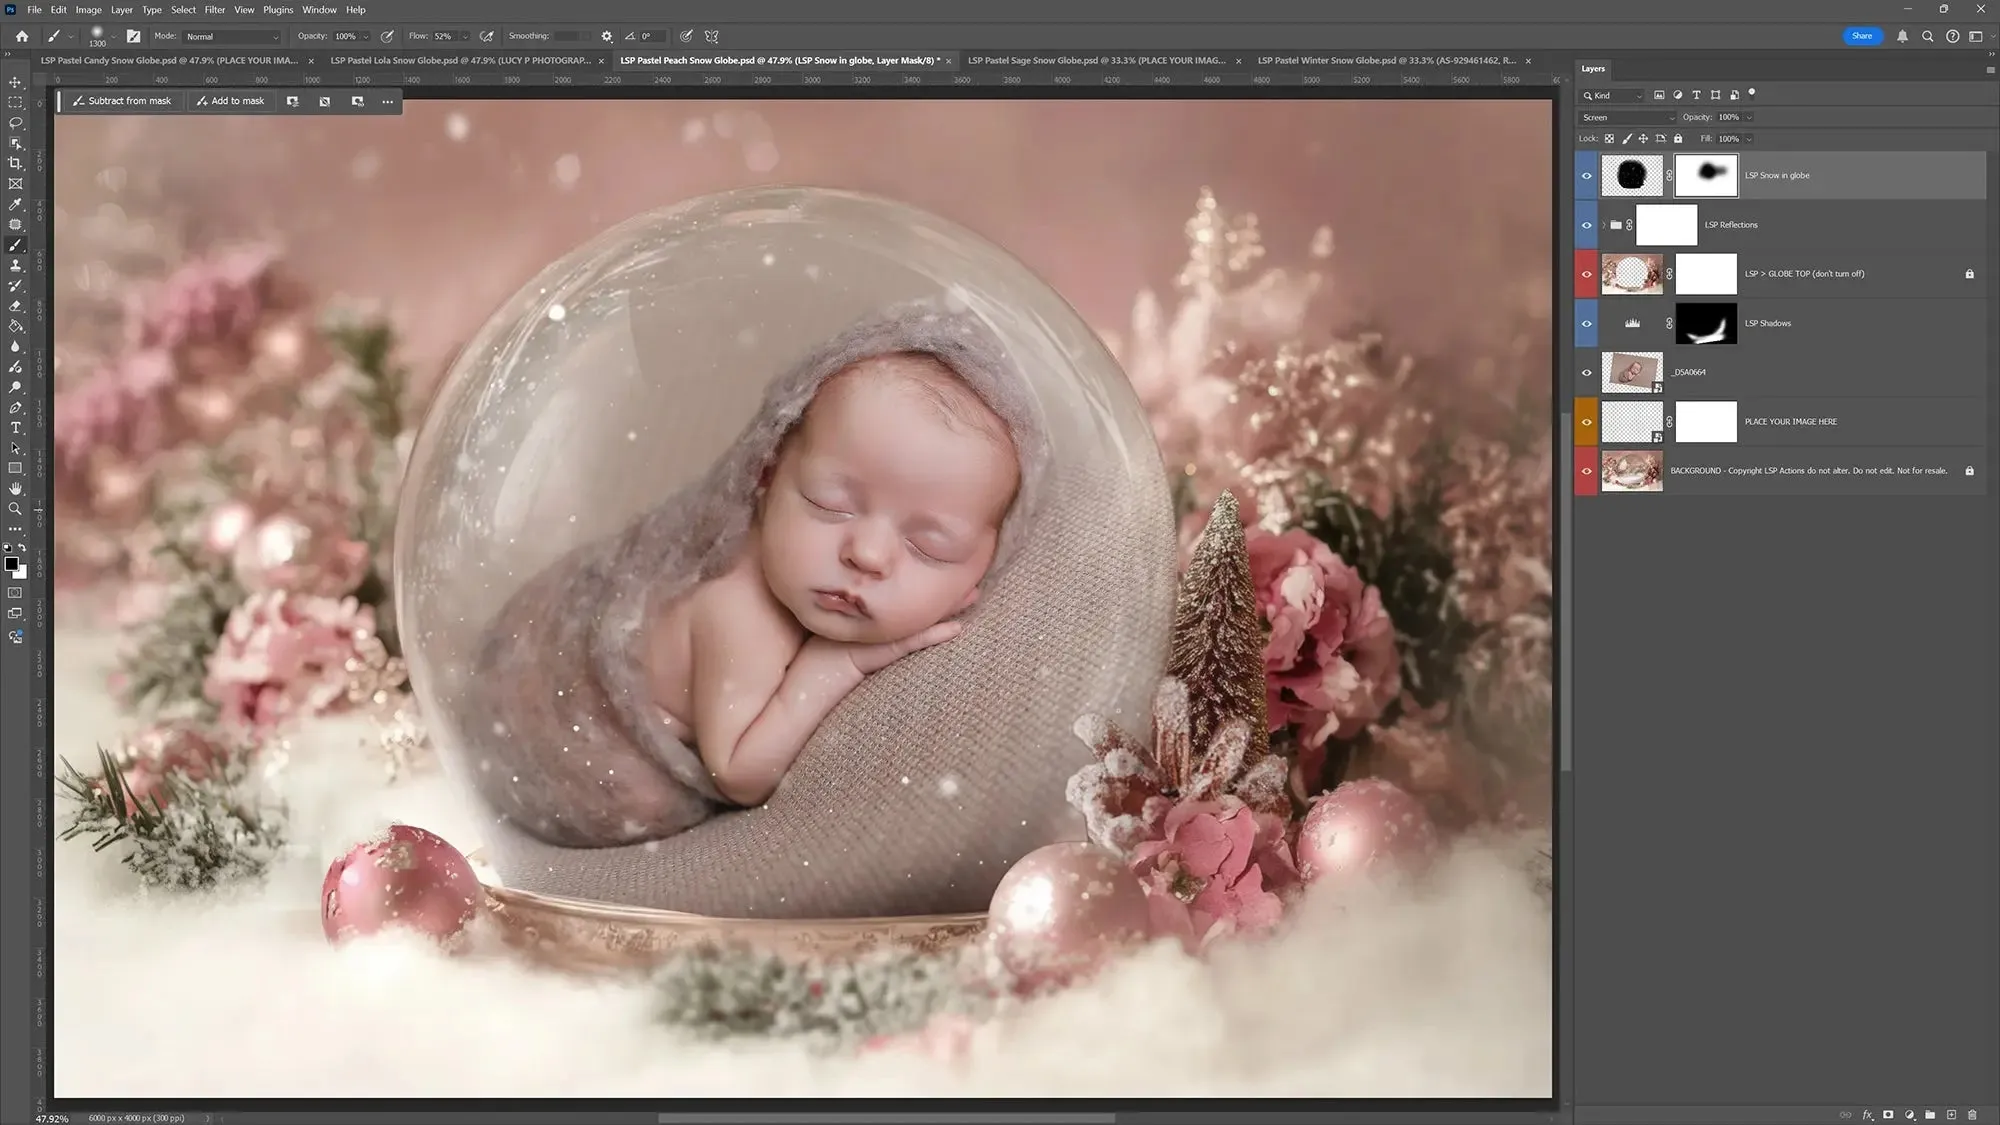Open the layer Opacity dropdown arrow

1749,118
